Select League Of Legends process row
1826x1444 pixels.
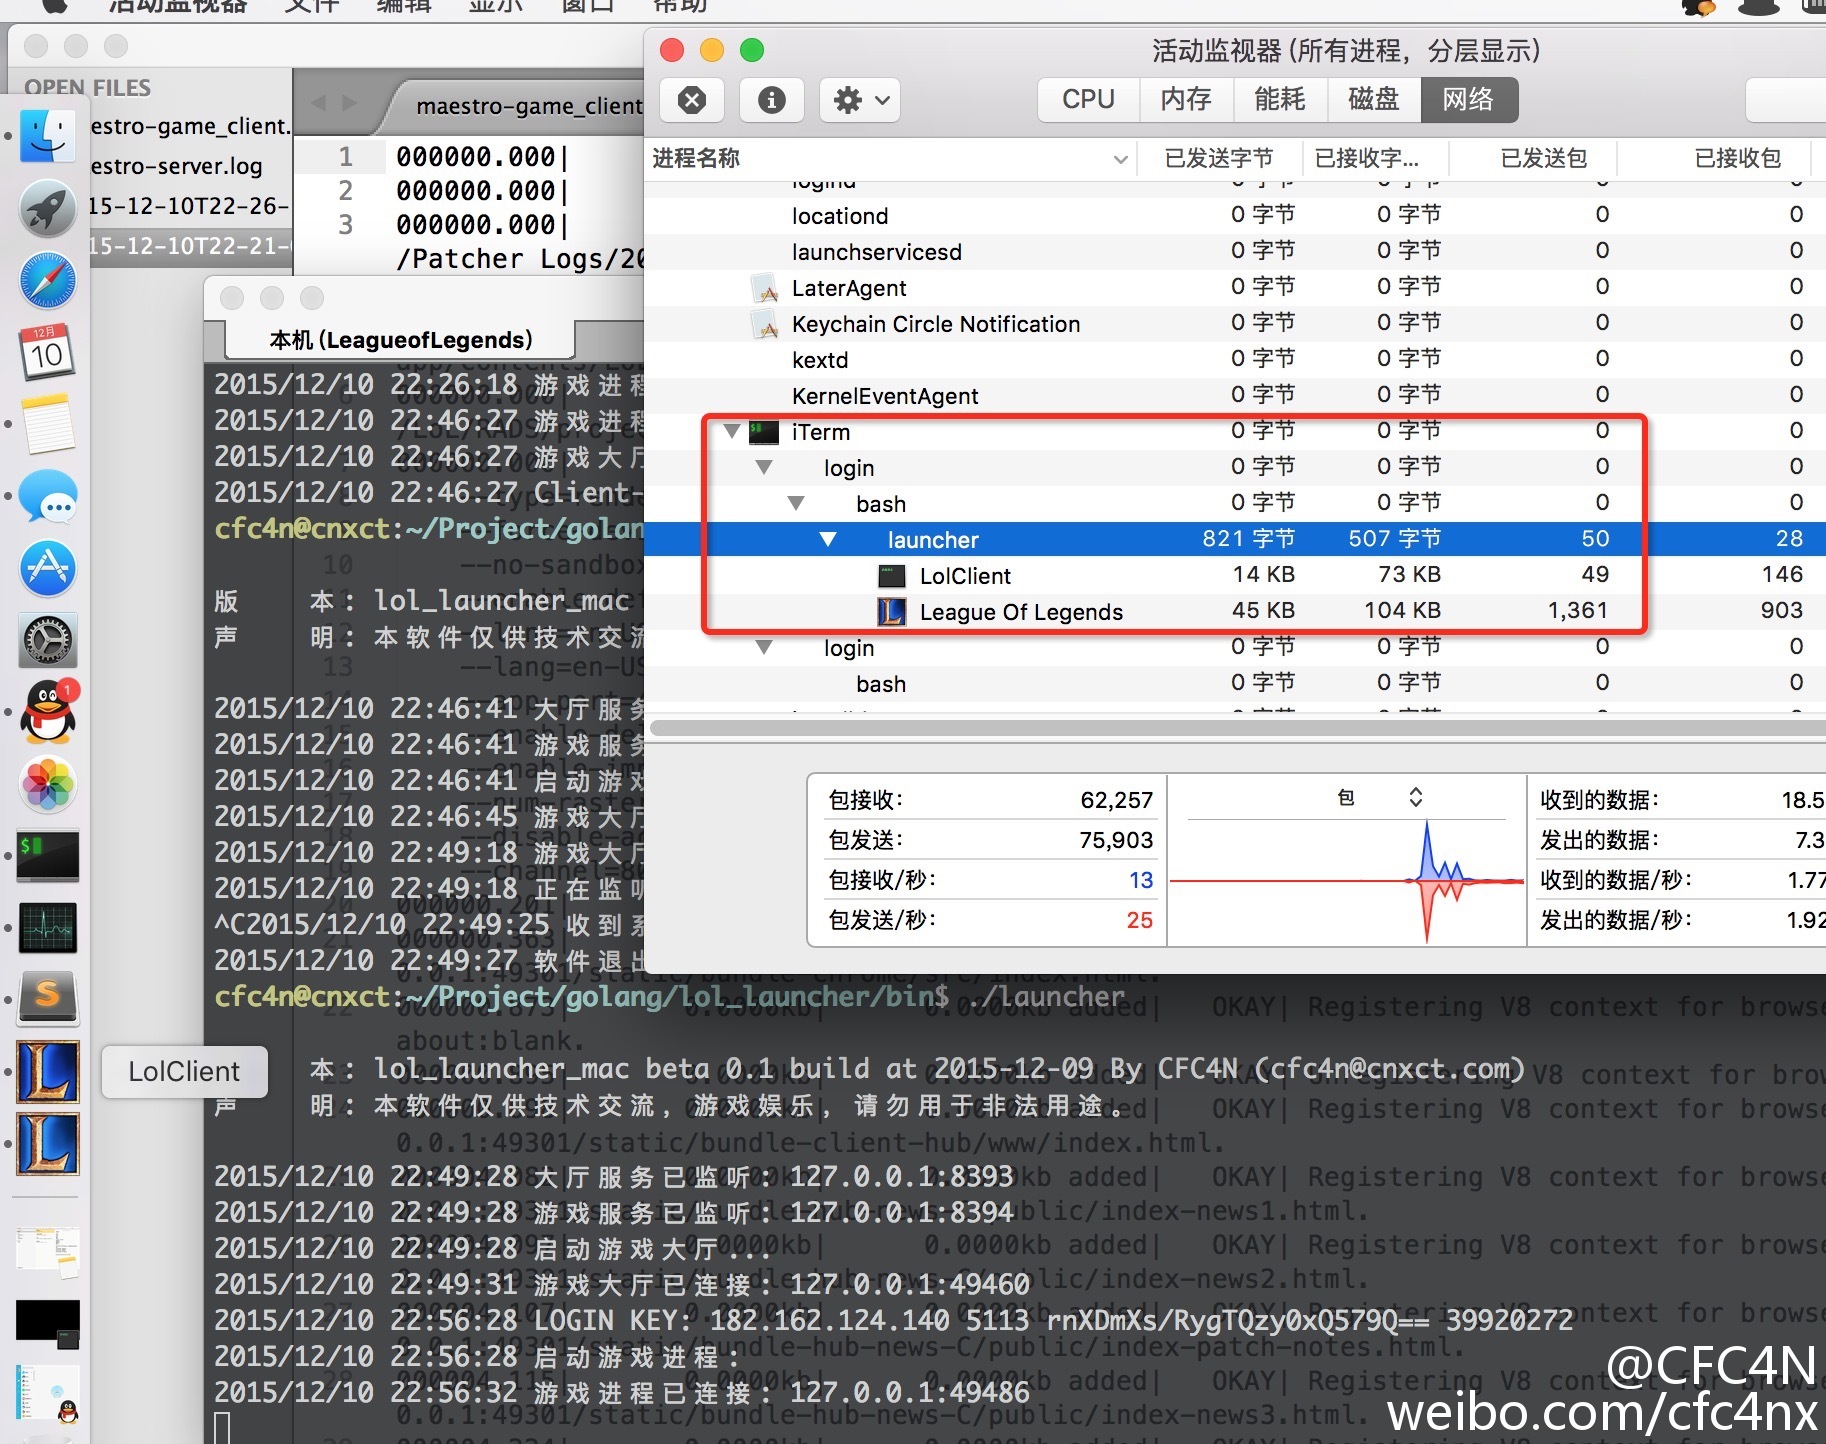(1235, 612)
